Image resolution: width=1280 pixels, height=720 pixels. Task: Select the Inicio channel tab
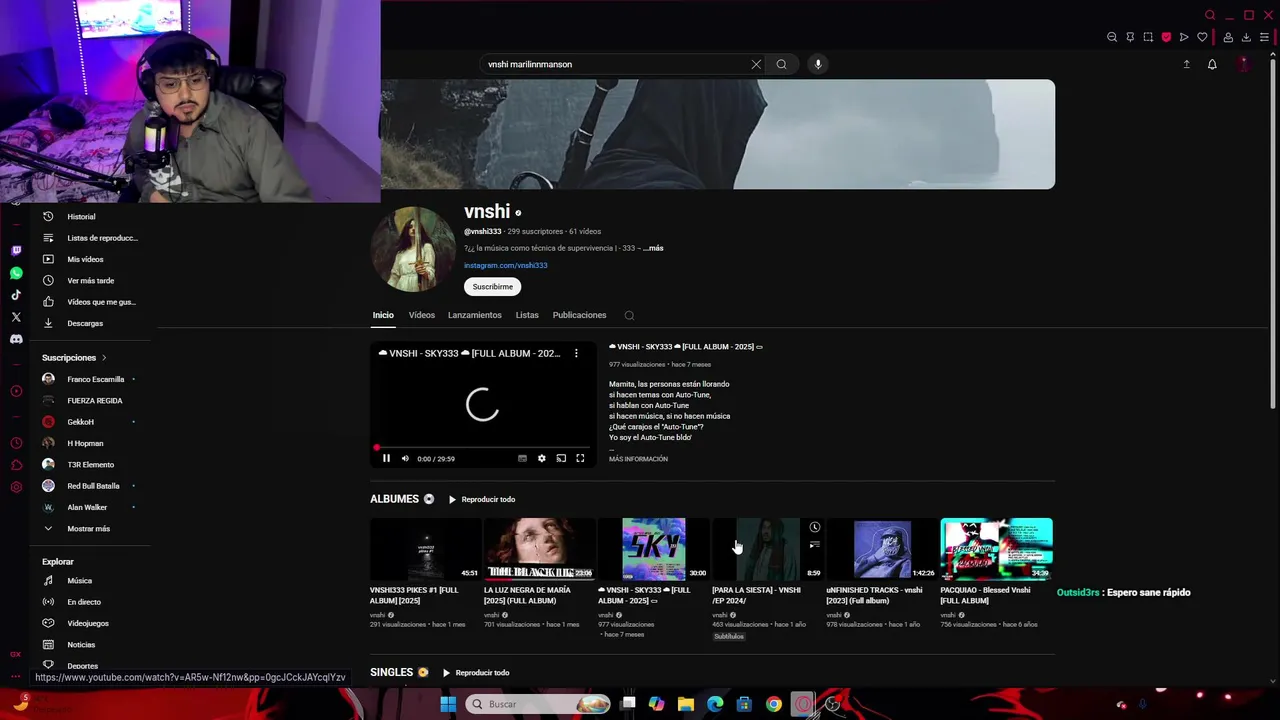[x=383, y=315]
